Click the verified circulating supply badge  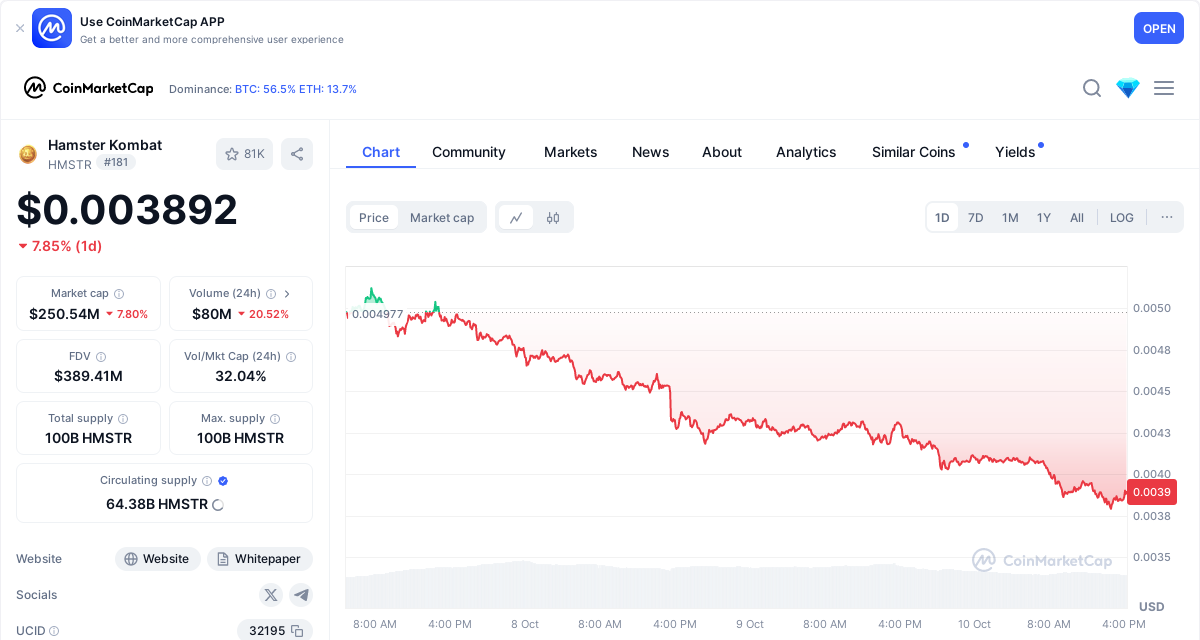click(x=223, y=481)
